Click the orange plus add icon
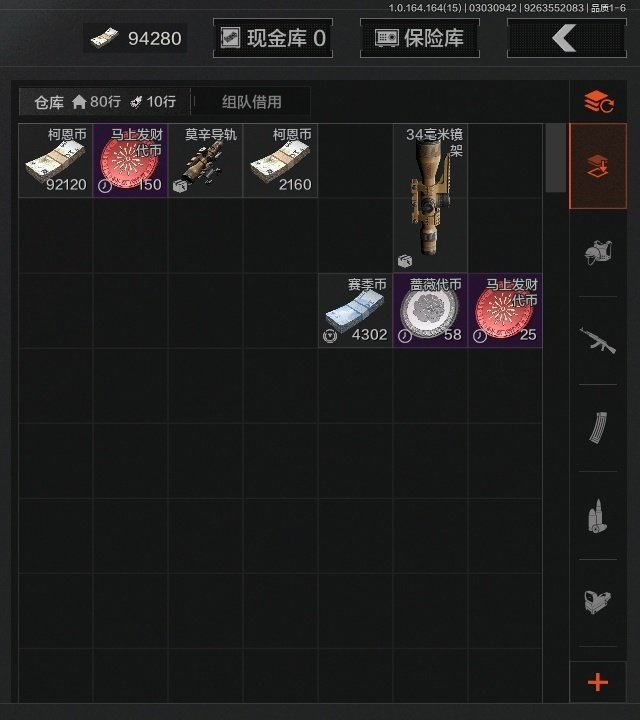Viewport: 640px width, 720px height. [598, 682]
